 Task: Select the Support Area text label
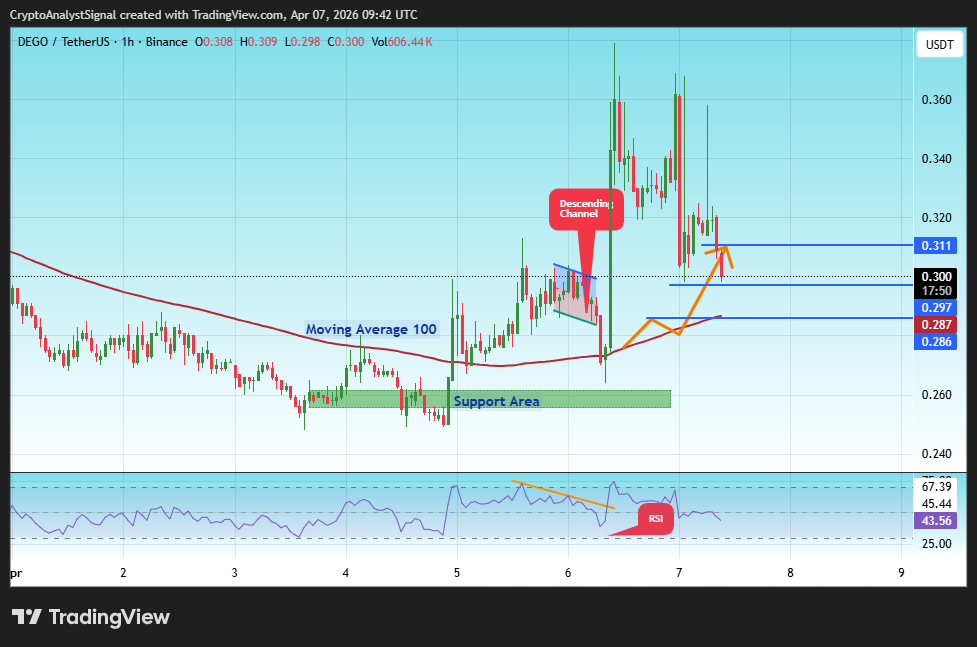point(497,401)
